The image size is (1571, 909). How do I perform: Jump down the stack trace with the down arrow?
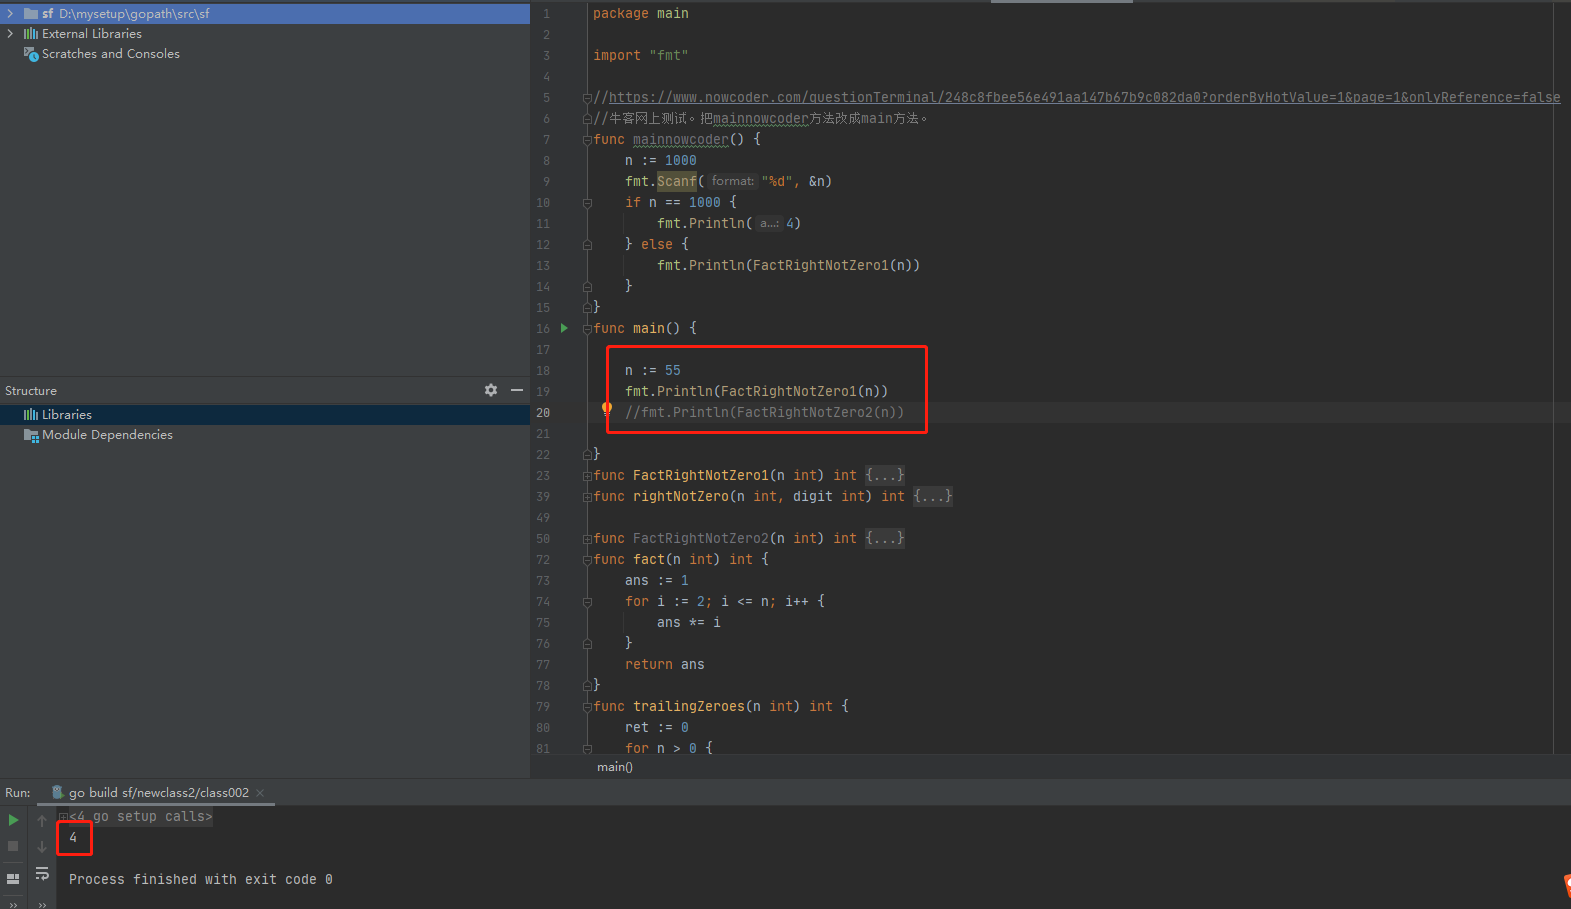(x=42, y=846)
